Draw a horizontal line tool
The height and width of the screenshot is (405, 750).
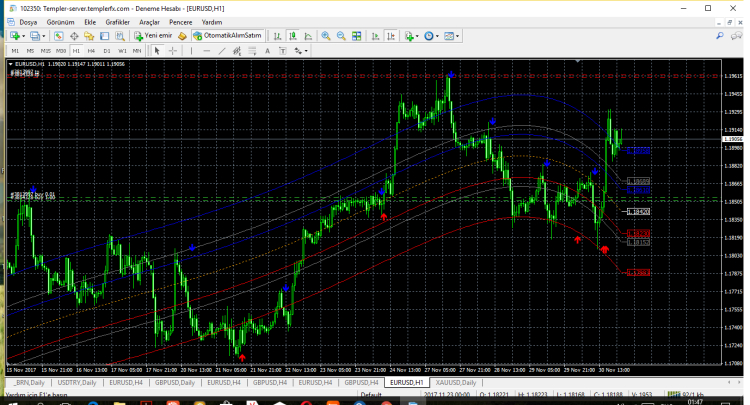207,51
